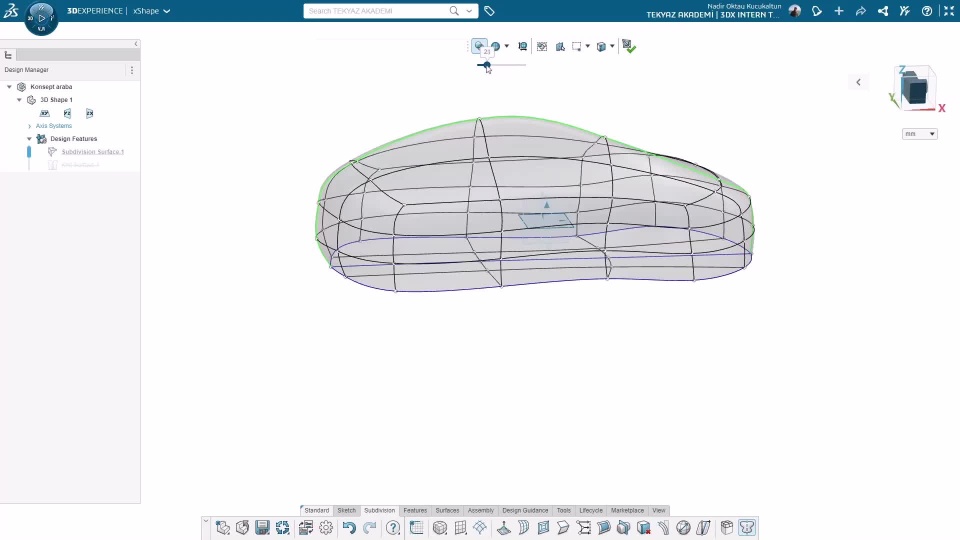Open the settings gear in action bar
Screen dimensions: 960x540
tap(326, 528)
